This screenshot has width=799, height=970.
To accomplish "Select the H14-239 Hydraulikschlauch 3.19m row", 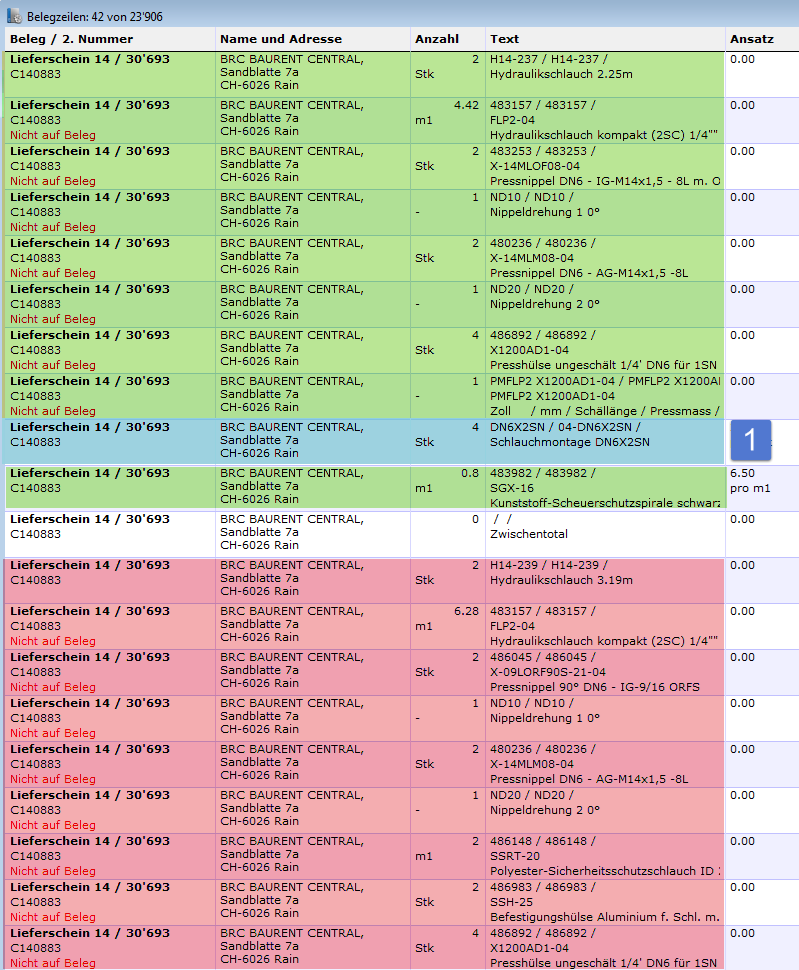I will tap(604, 580).
